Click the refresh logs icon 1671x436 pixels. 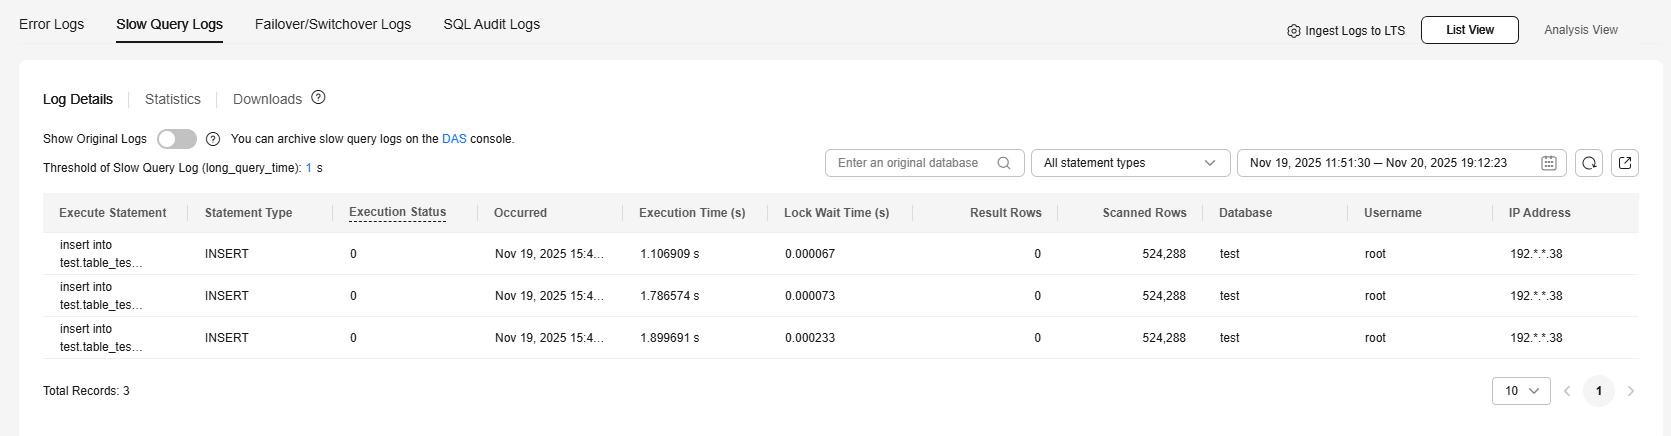[x=1589, y=163]
